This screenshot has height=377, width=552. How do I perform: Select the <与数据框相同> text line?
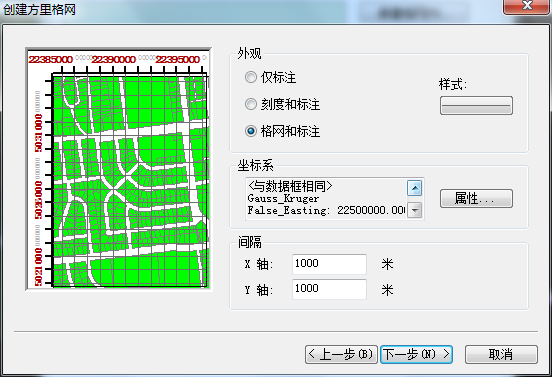tap(290, 186)
